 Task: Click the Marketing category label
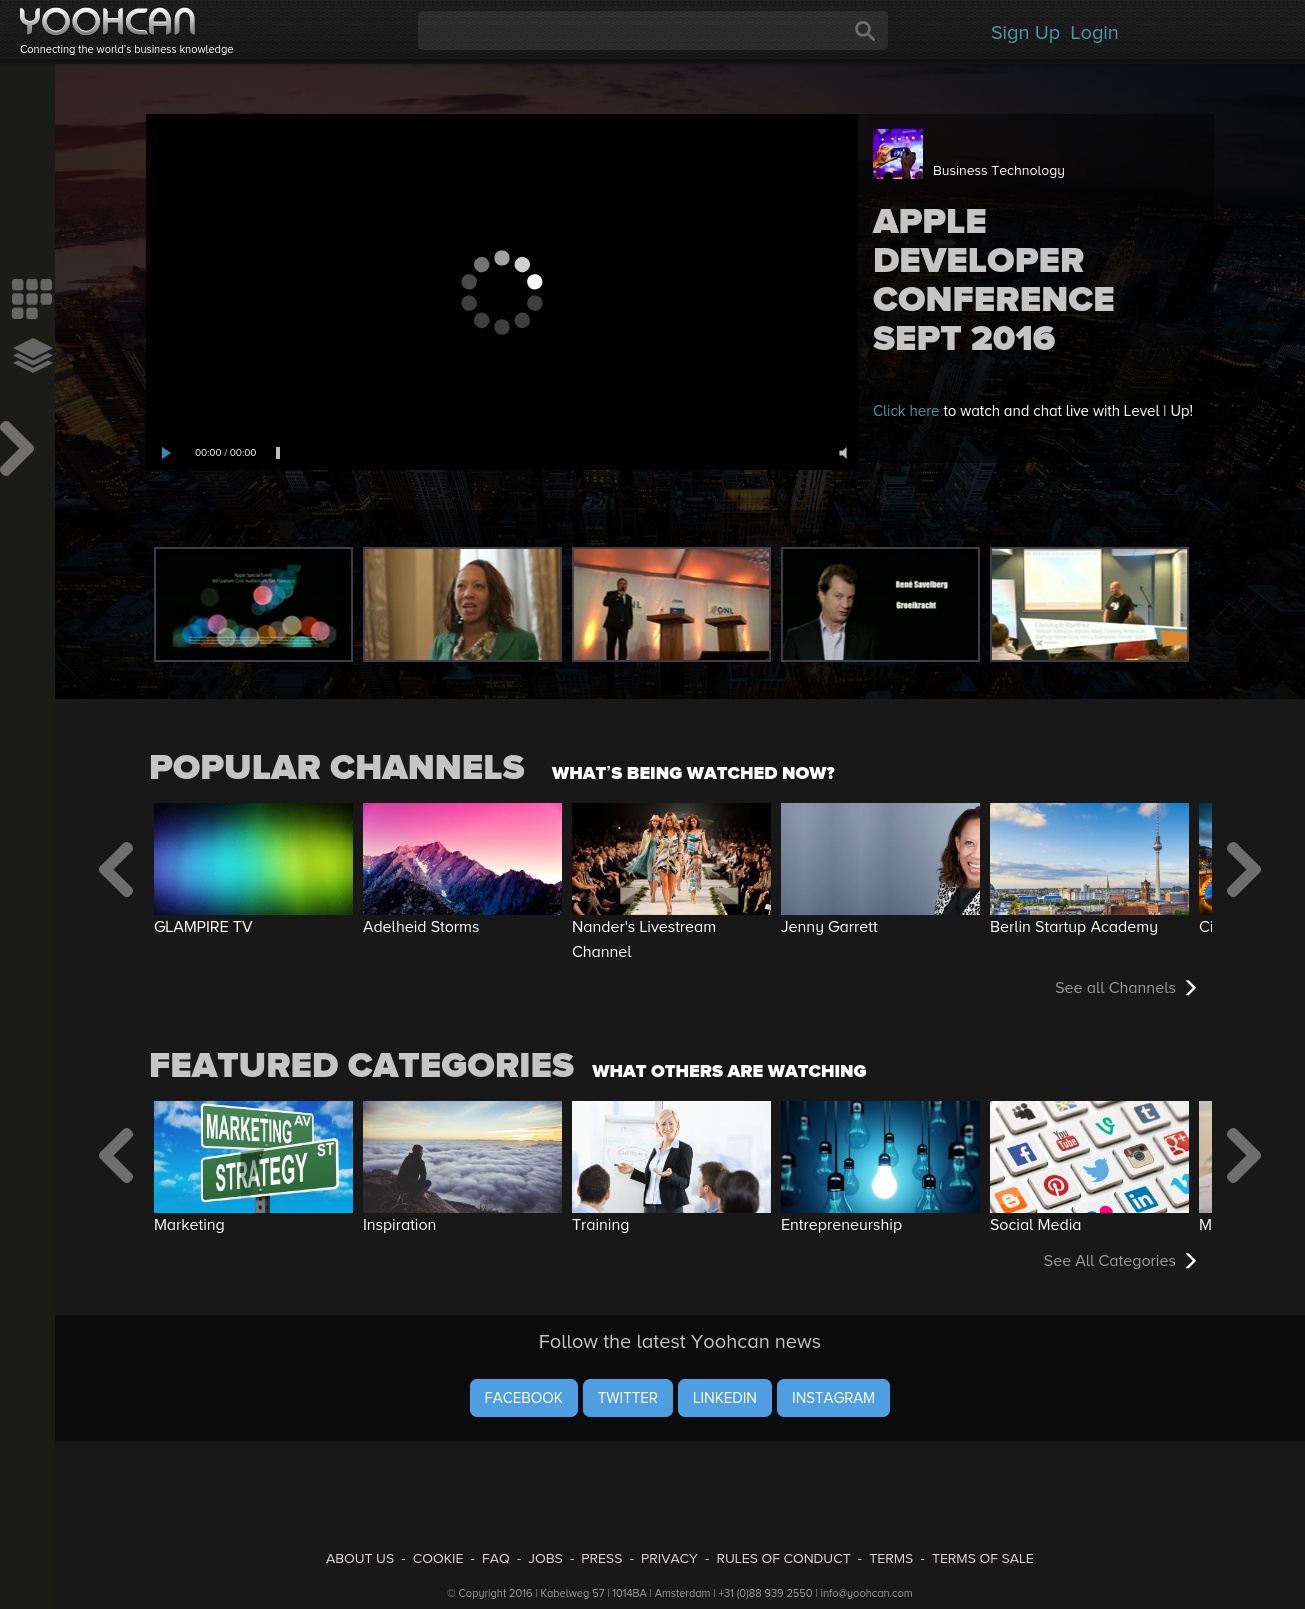[189, 1225]
